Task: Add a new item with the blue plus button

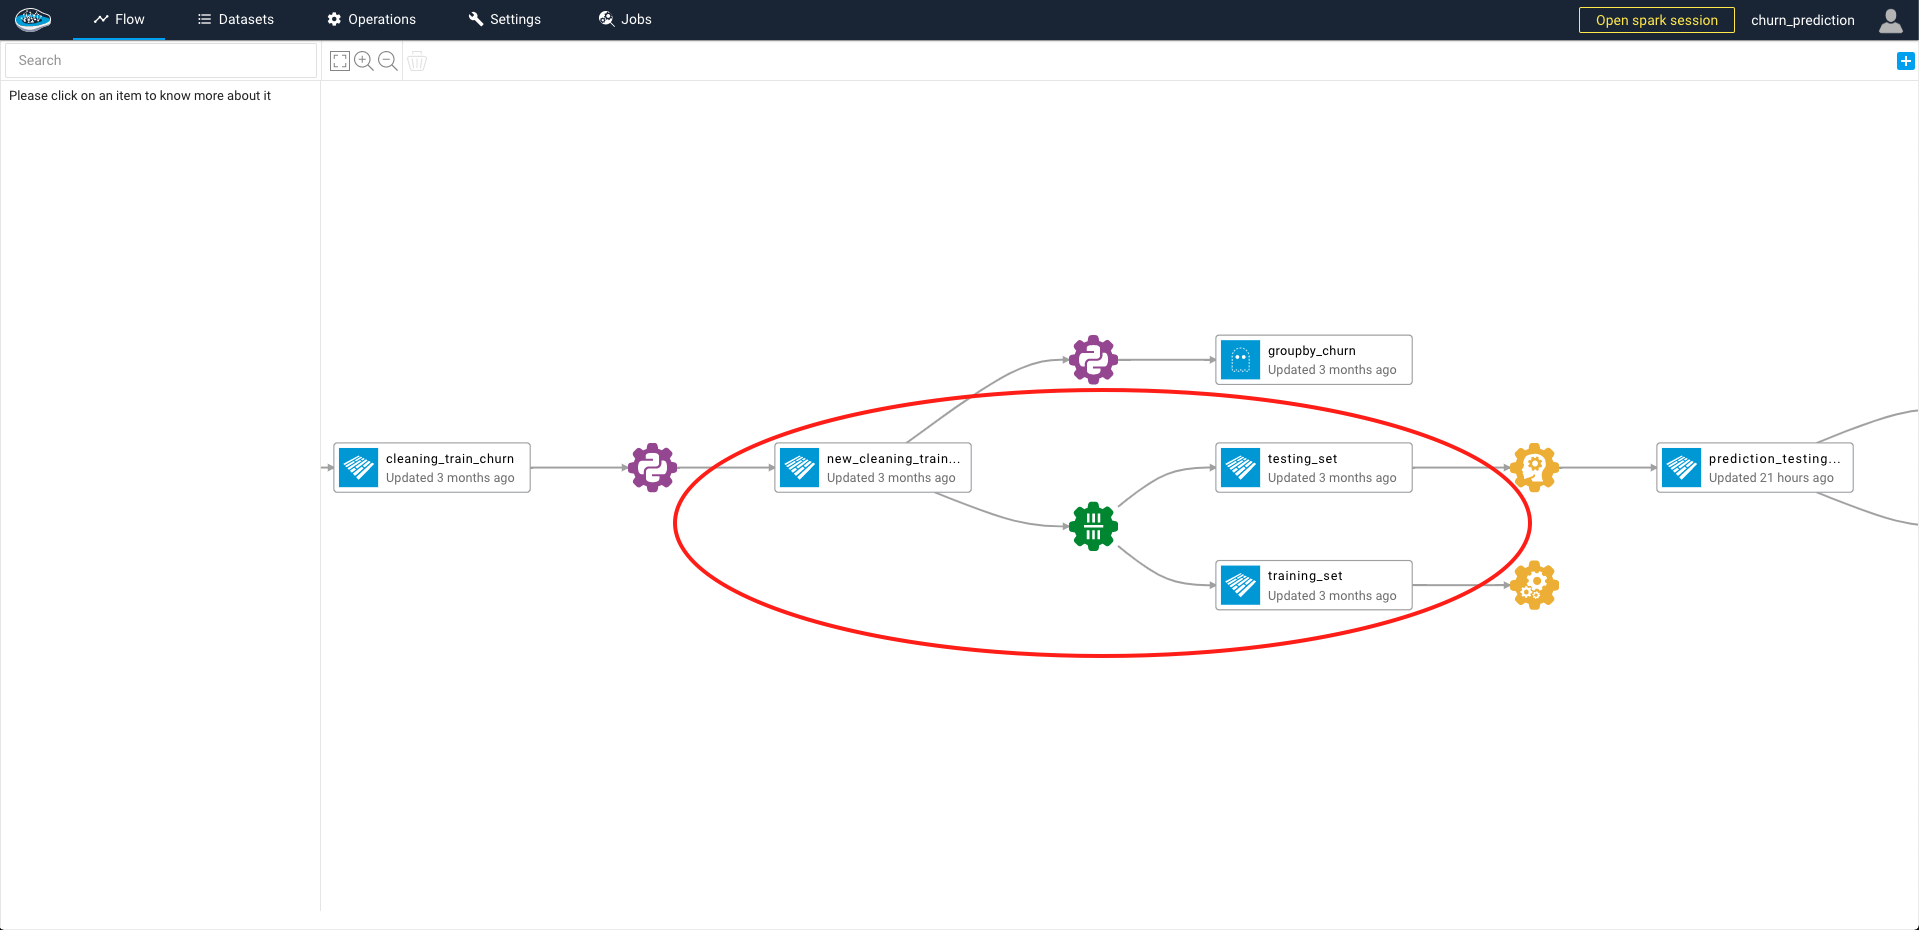Action: 1905,60
